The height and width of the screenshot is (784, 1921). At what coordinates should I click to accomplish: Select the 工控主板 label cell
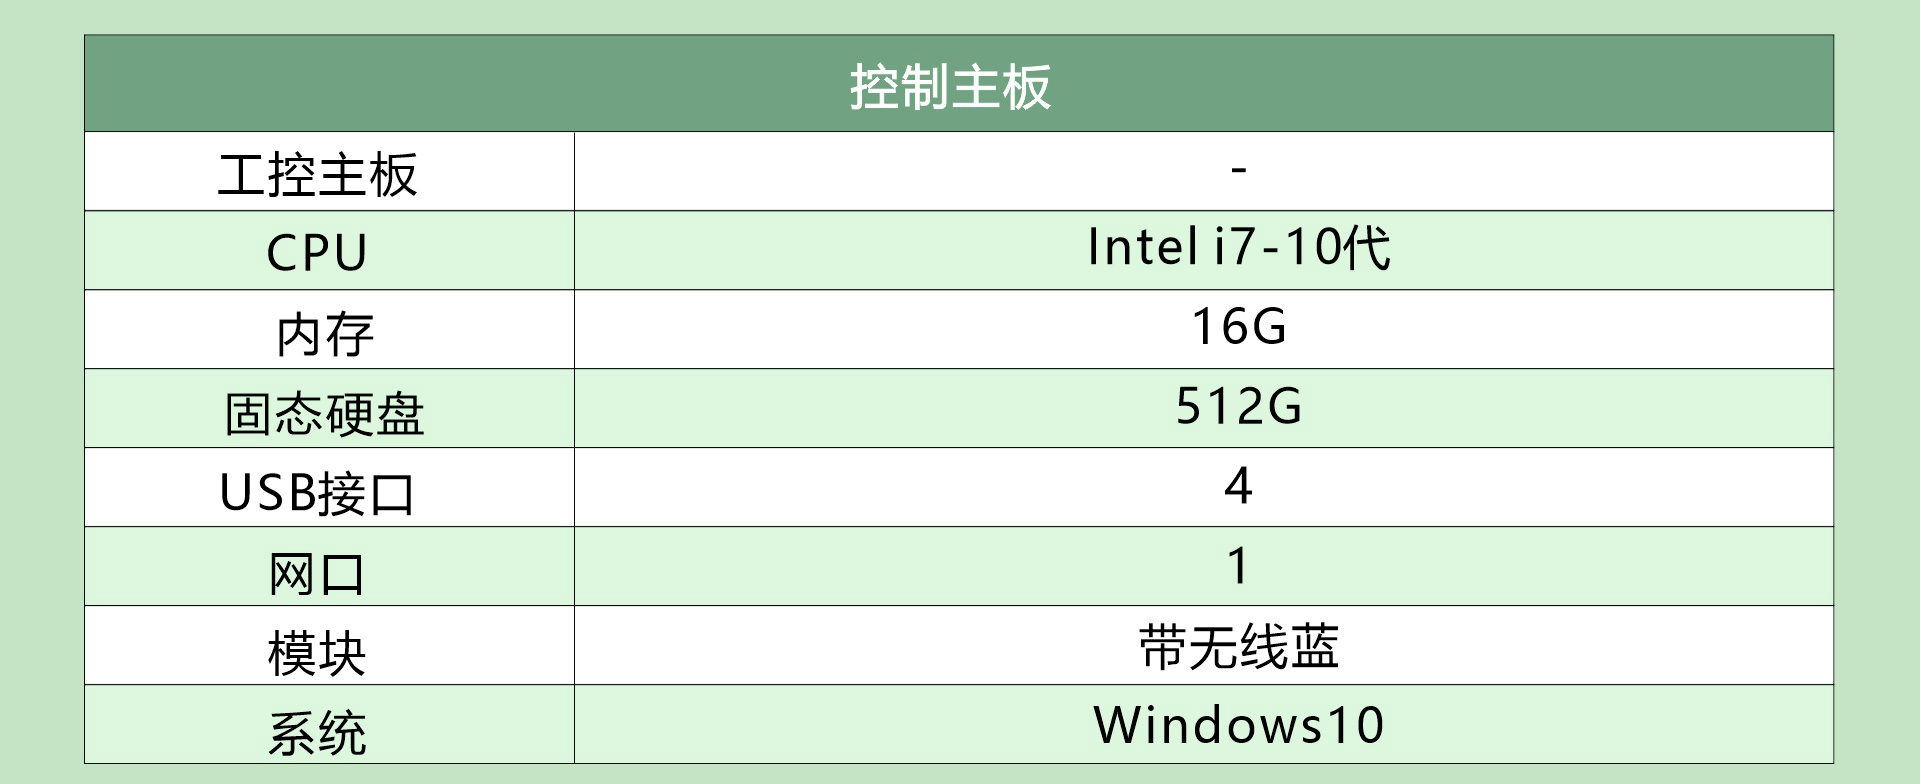[x=317, y=174]
